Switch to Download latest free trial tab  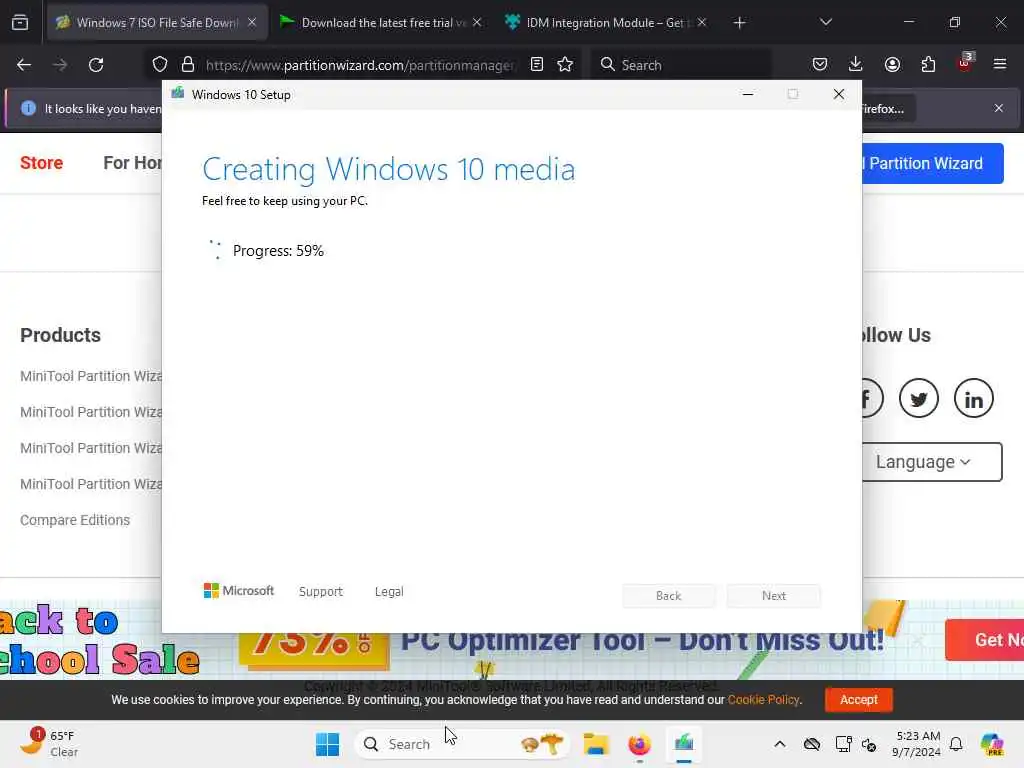[382, 22]
